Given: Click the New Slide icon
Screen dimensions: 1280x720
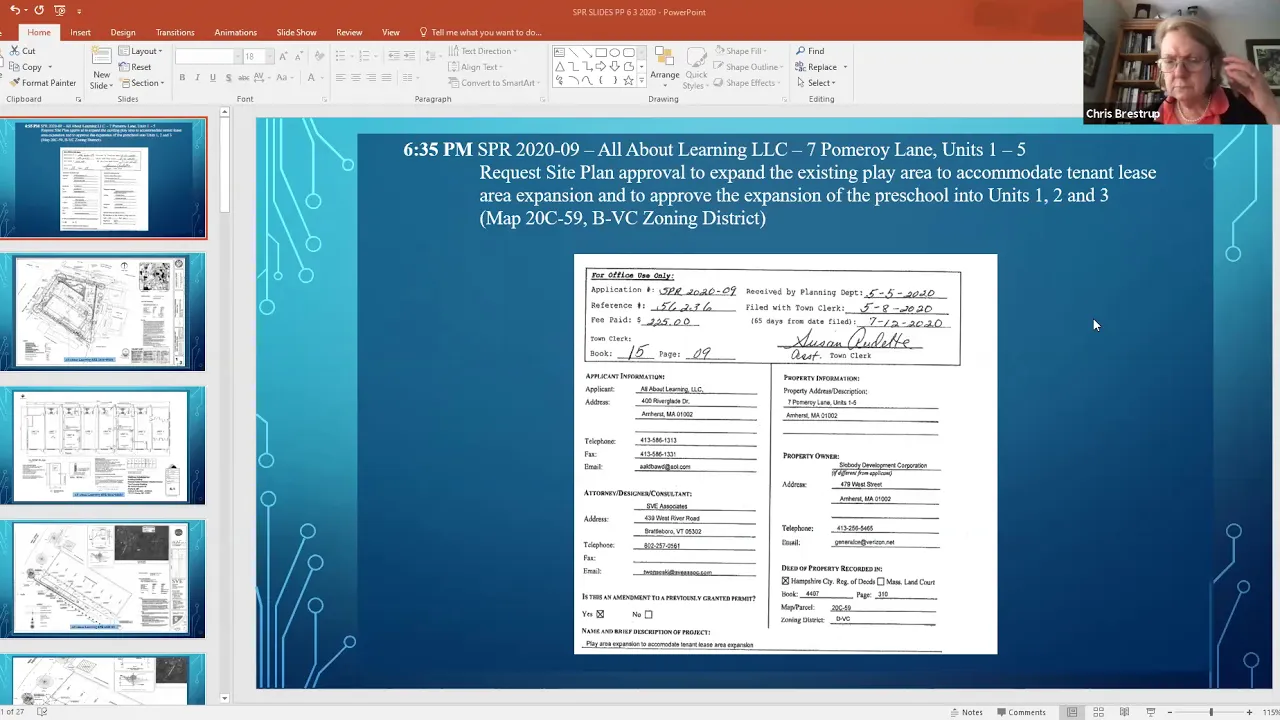Looking at the screenshot, I should [x=102, y=57].
